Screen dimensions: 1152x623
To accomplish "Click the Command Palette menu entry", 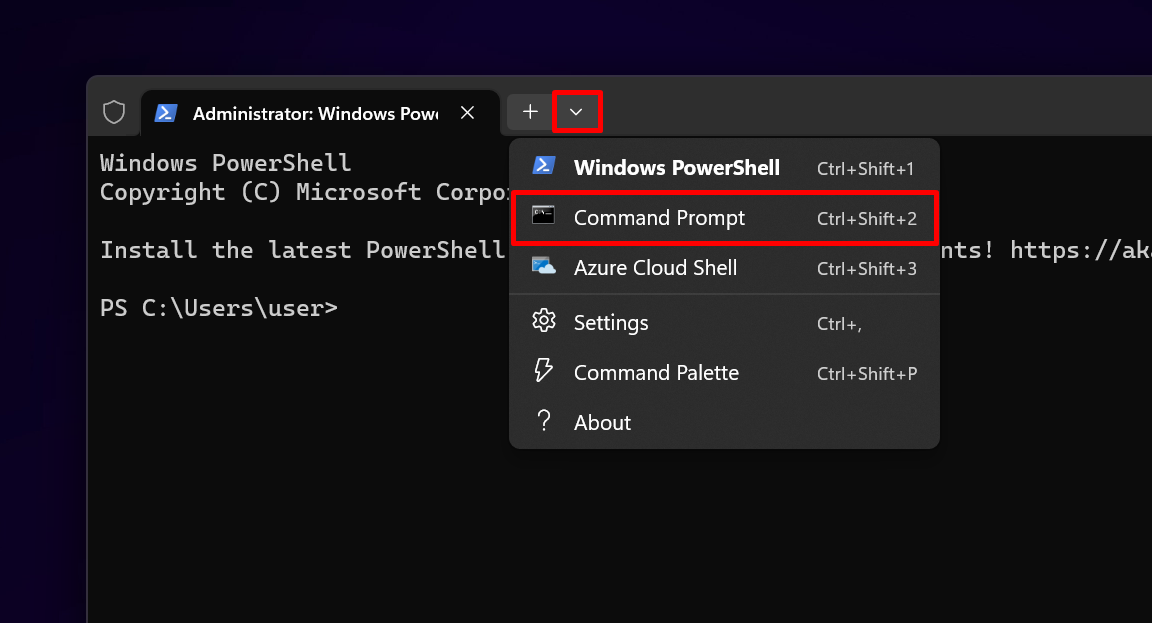I will 656,370.
